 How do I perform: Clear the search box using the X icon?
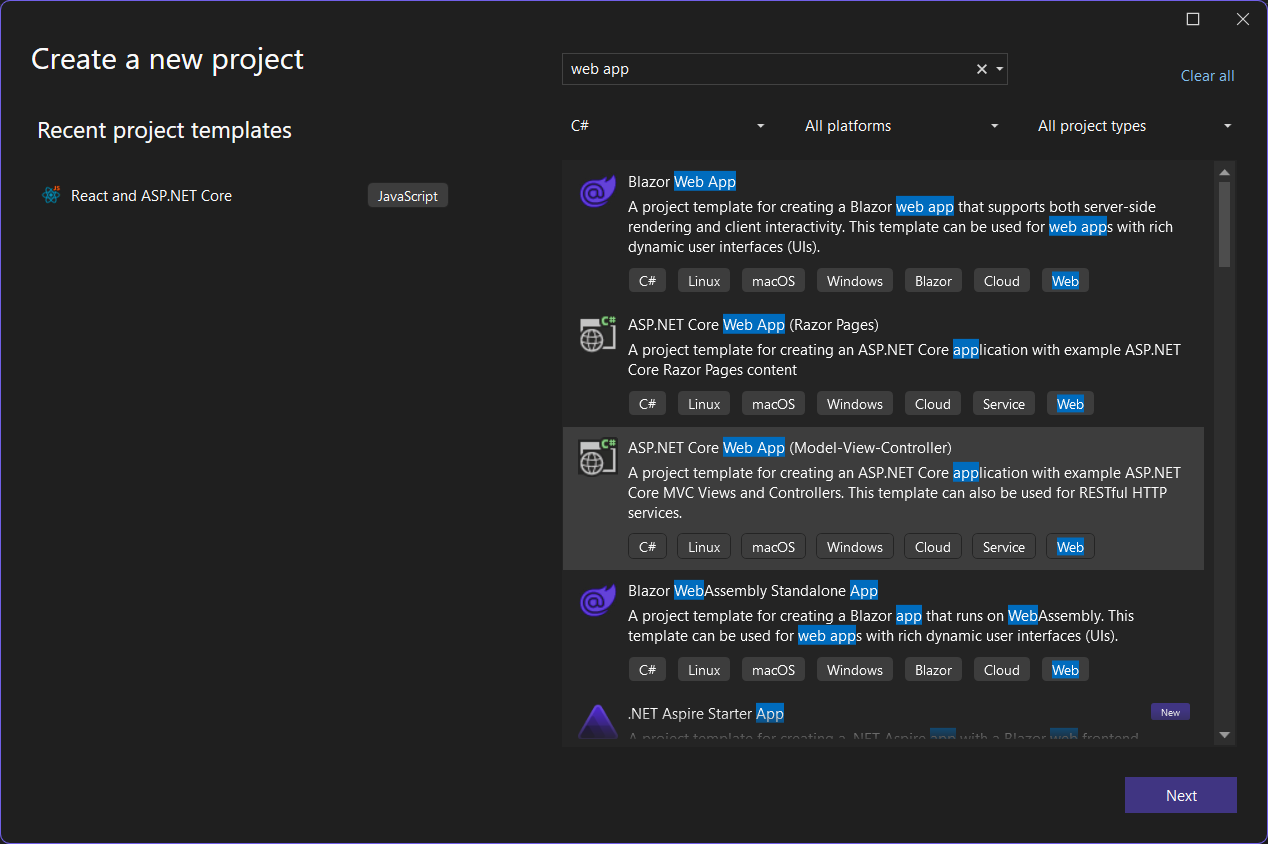(x=981, y=69)
